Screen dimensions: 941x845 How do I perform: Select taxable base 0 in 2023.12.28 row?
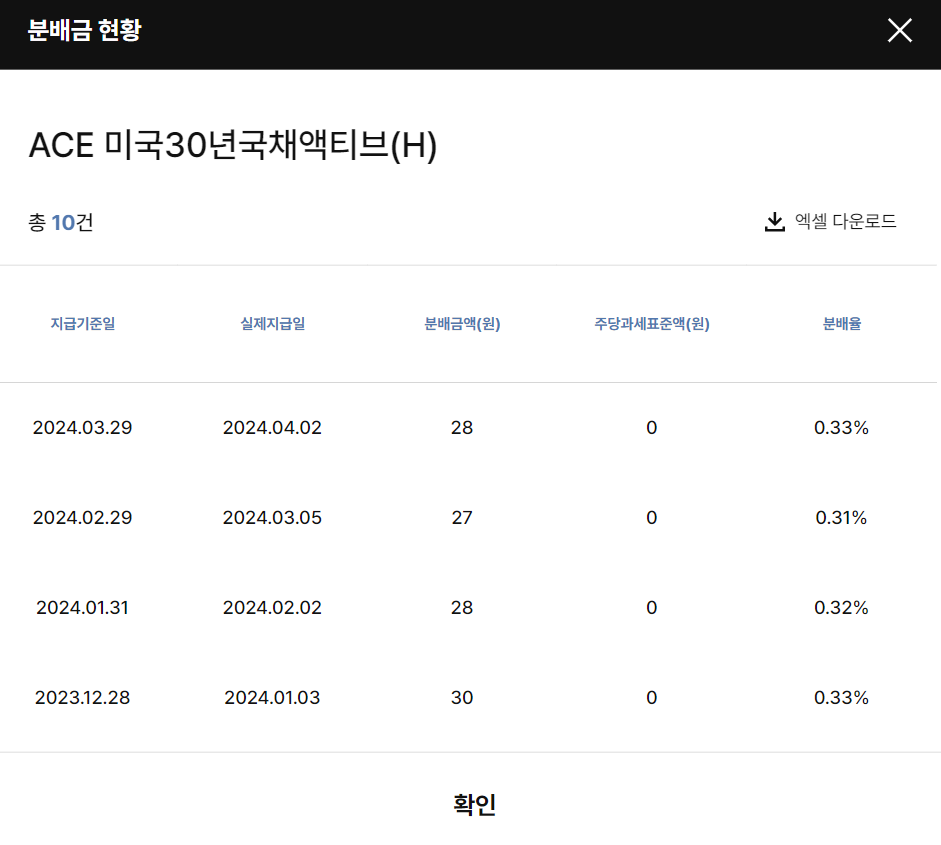pyautogui.click(x=652, y=697)
